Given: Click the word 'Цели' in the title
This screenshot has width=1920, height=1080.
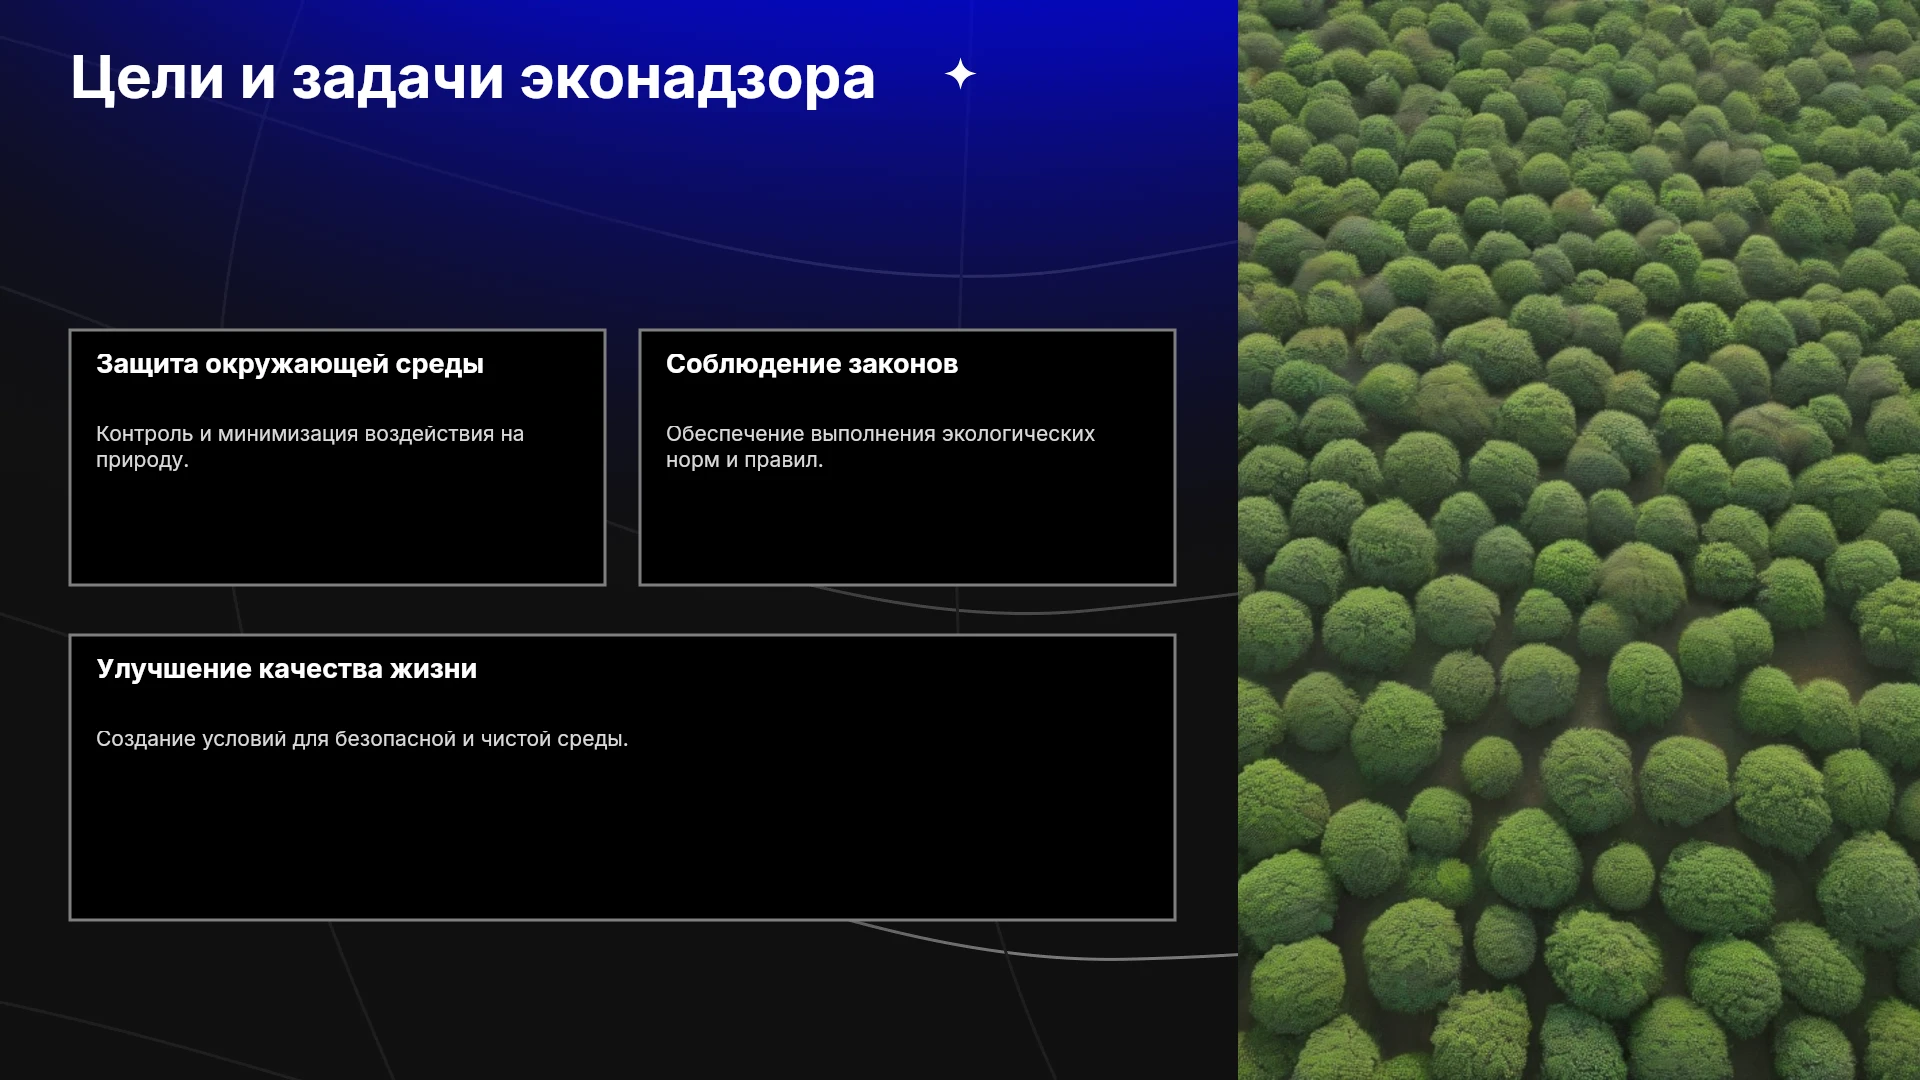Looking at the screenshot, I should (147, 78).
